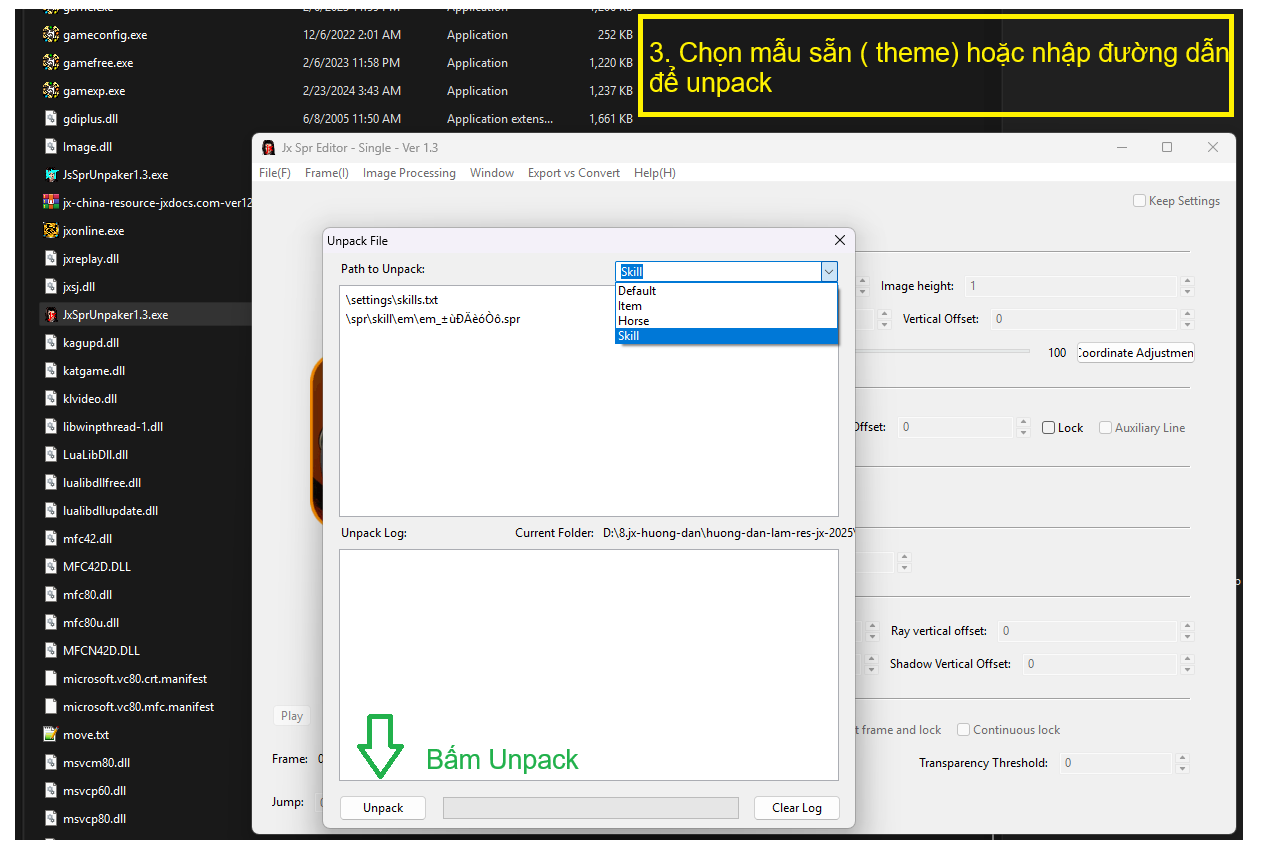Open the Image Processing menu
Screen dimensions: 1264x856
[409, 173]
